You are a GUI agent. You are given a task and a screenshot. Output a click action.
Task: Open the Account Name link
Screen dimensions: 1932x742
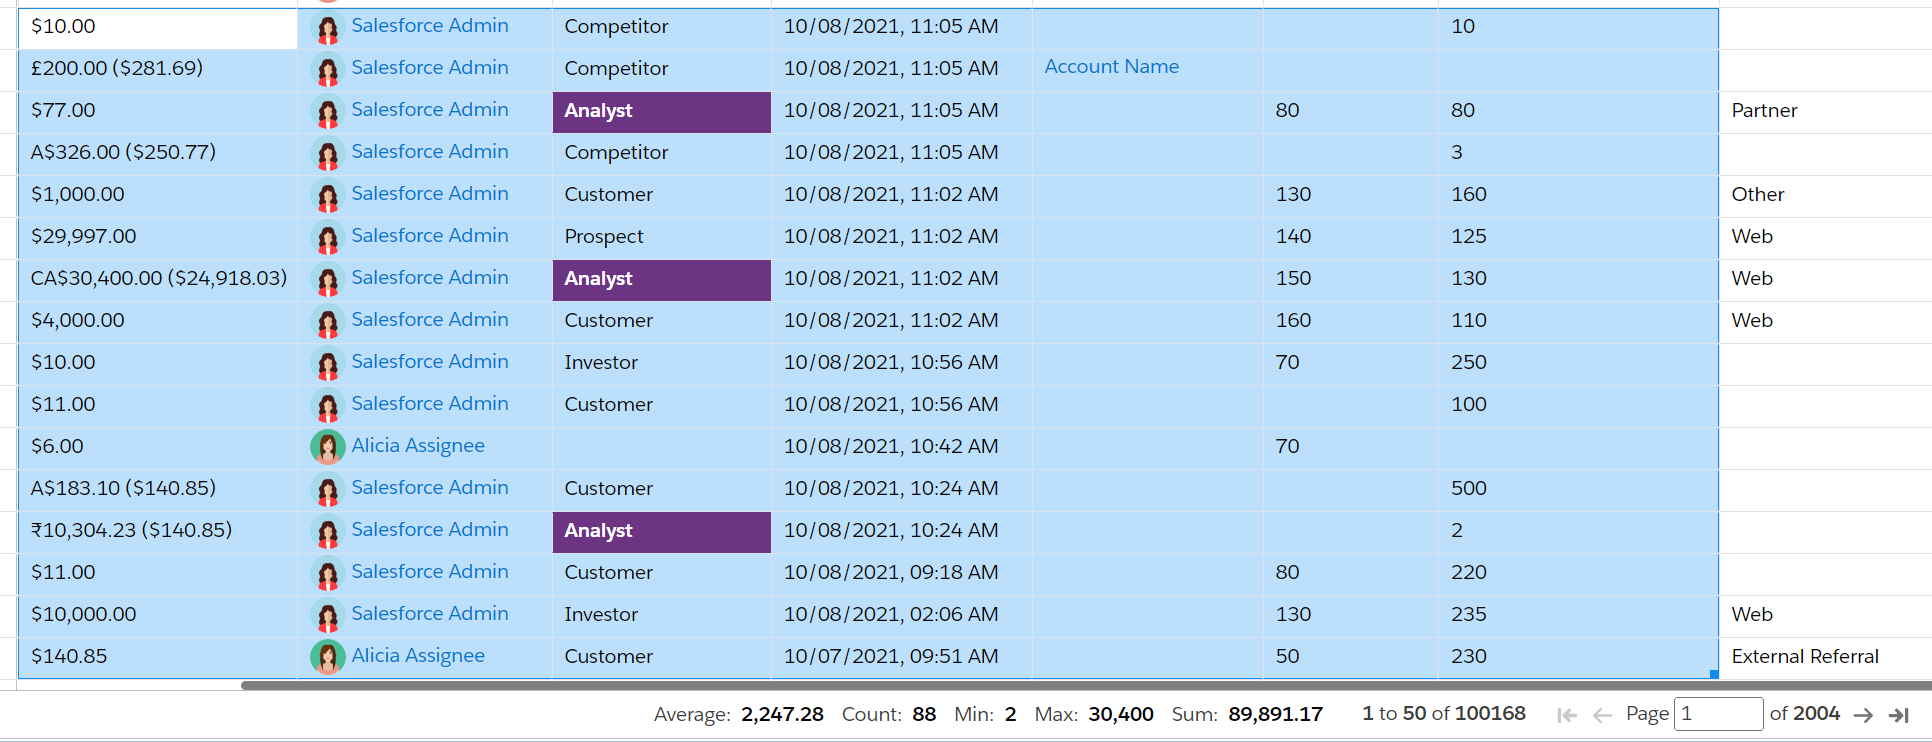click(1111, 67)
